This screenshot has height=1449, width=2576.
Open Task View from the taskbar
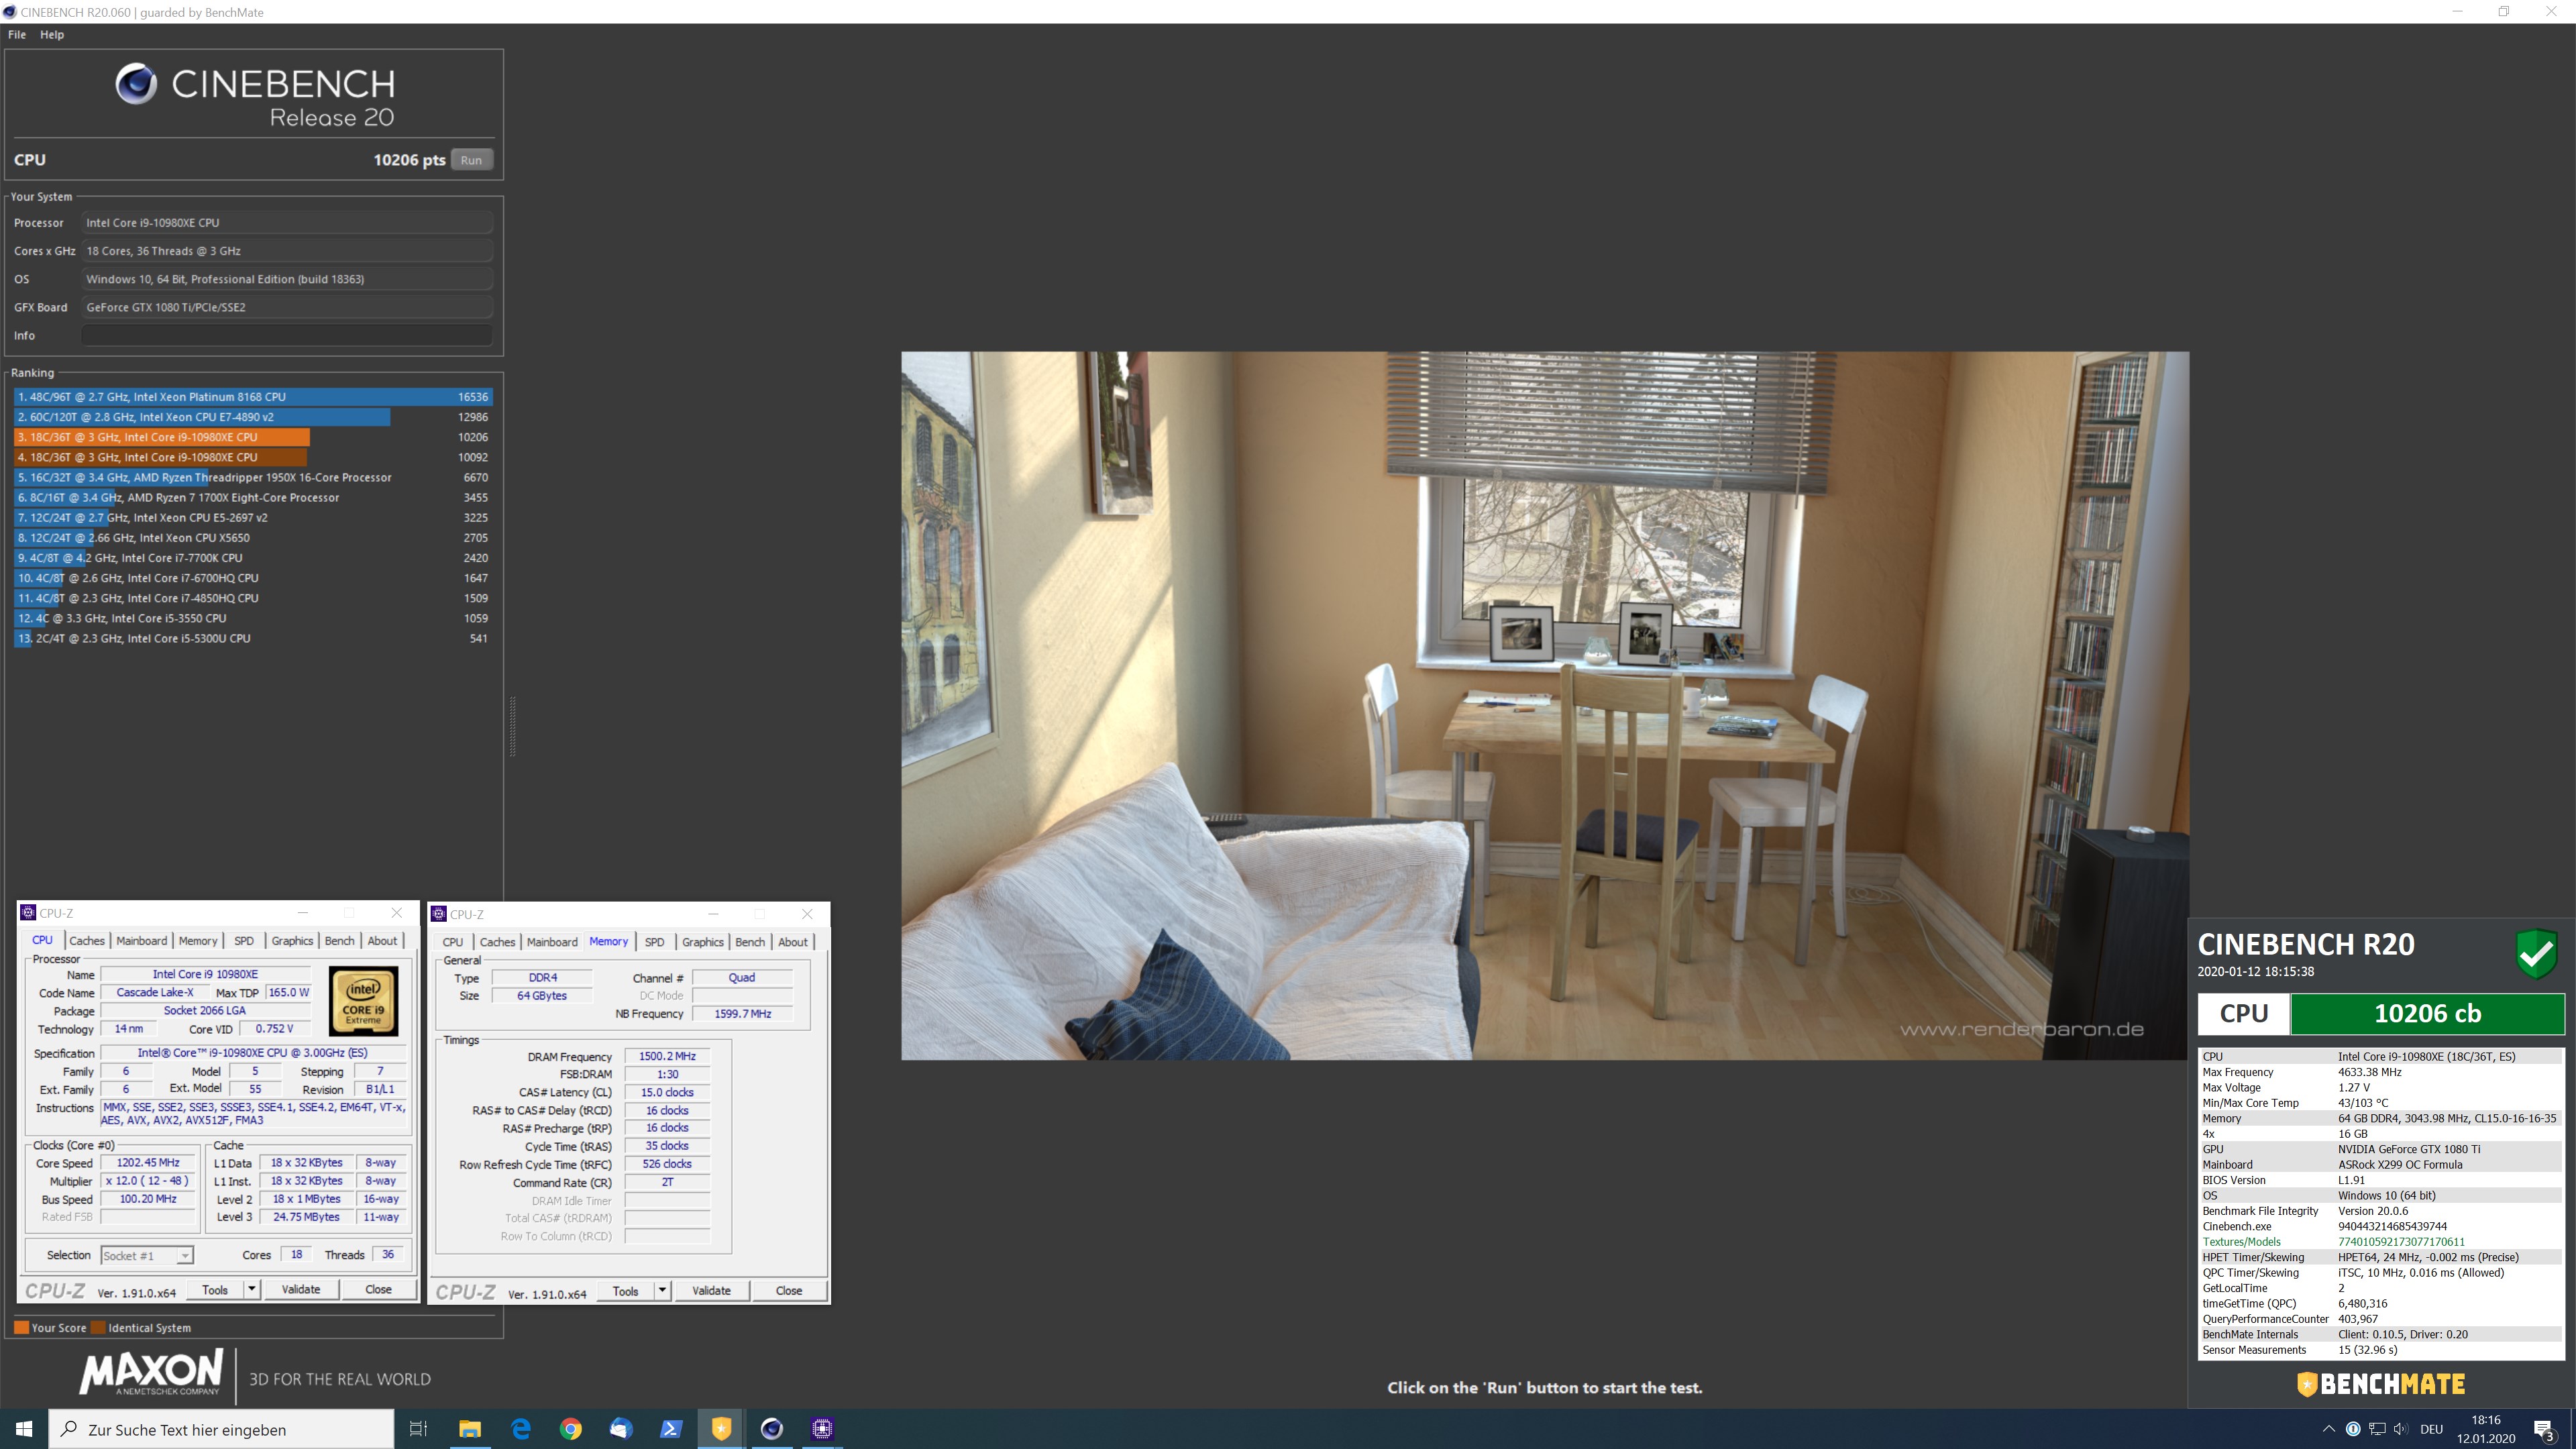(419, 1429)
